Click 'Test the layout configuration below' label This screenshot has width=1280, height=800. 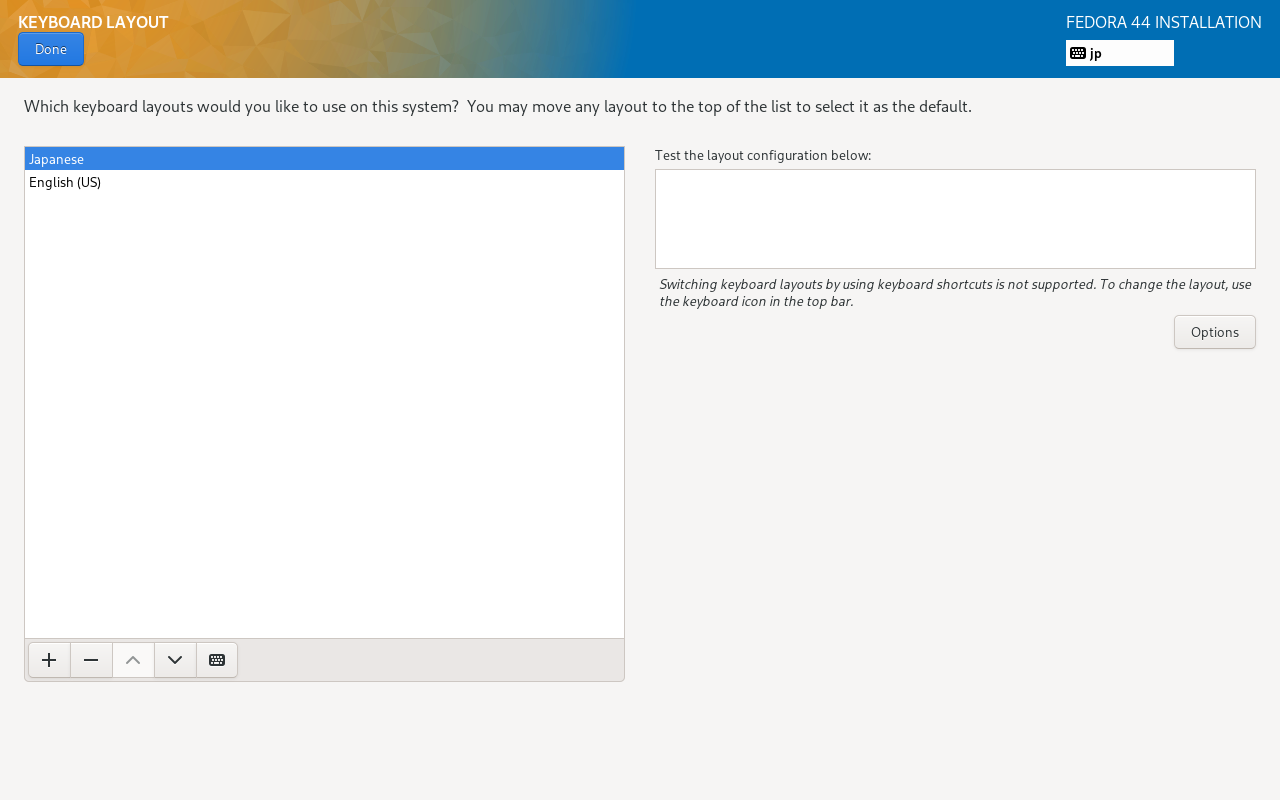[x=763, y=155]
